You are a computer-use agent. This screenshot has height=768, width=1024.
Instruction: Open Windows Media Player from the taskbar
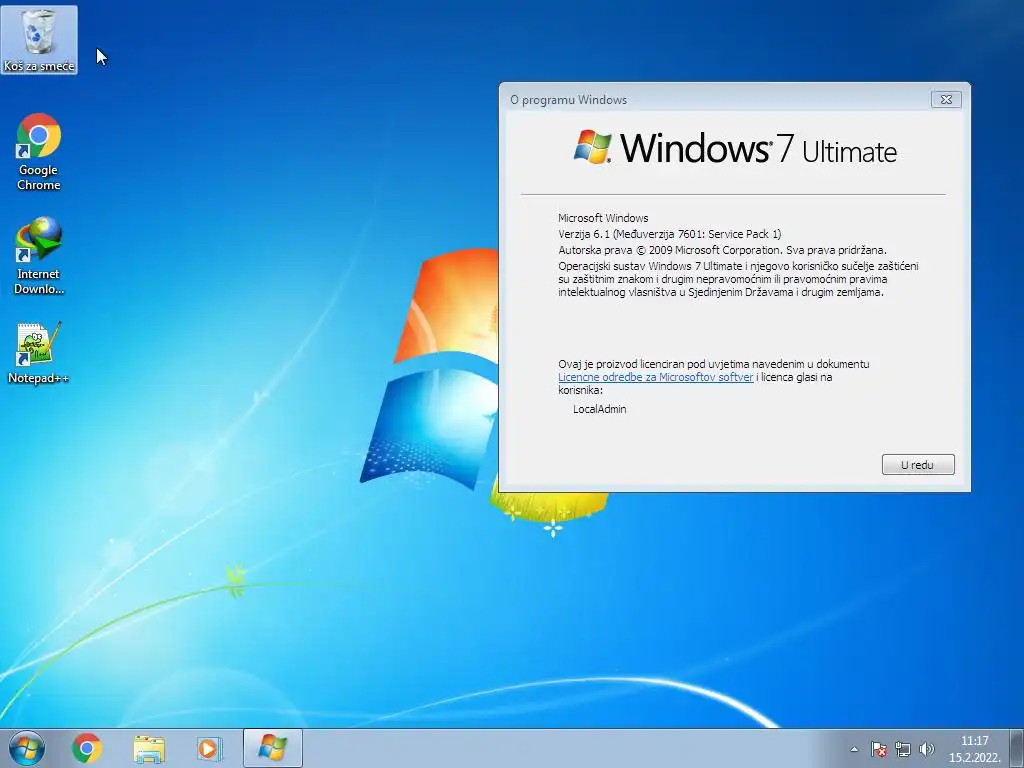(210, 748)
